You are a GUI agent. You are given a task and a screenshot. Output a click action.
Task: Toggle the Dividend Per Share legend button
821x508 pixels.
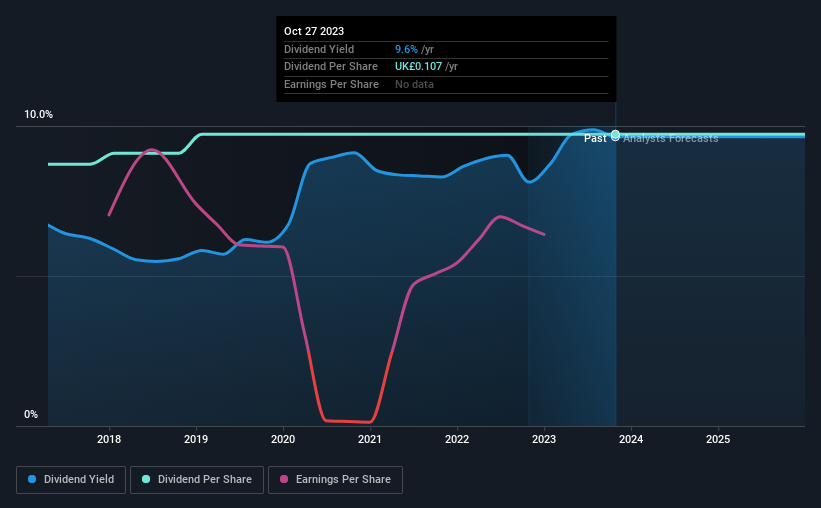point(197,480)
